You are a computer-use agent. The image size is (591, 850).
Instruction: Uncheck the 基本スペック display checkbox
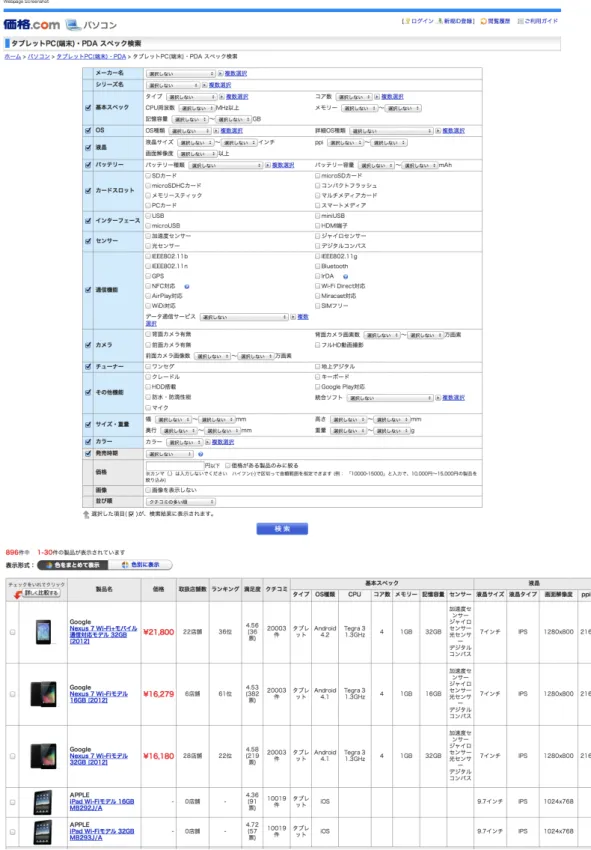(x=88, y=107)
